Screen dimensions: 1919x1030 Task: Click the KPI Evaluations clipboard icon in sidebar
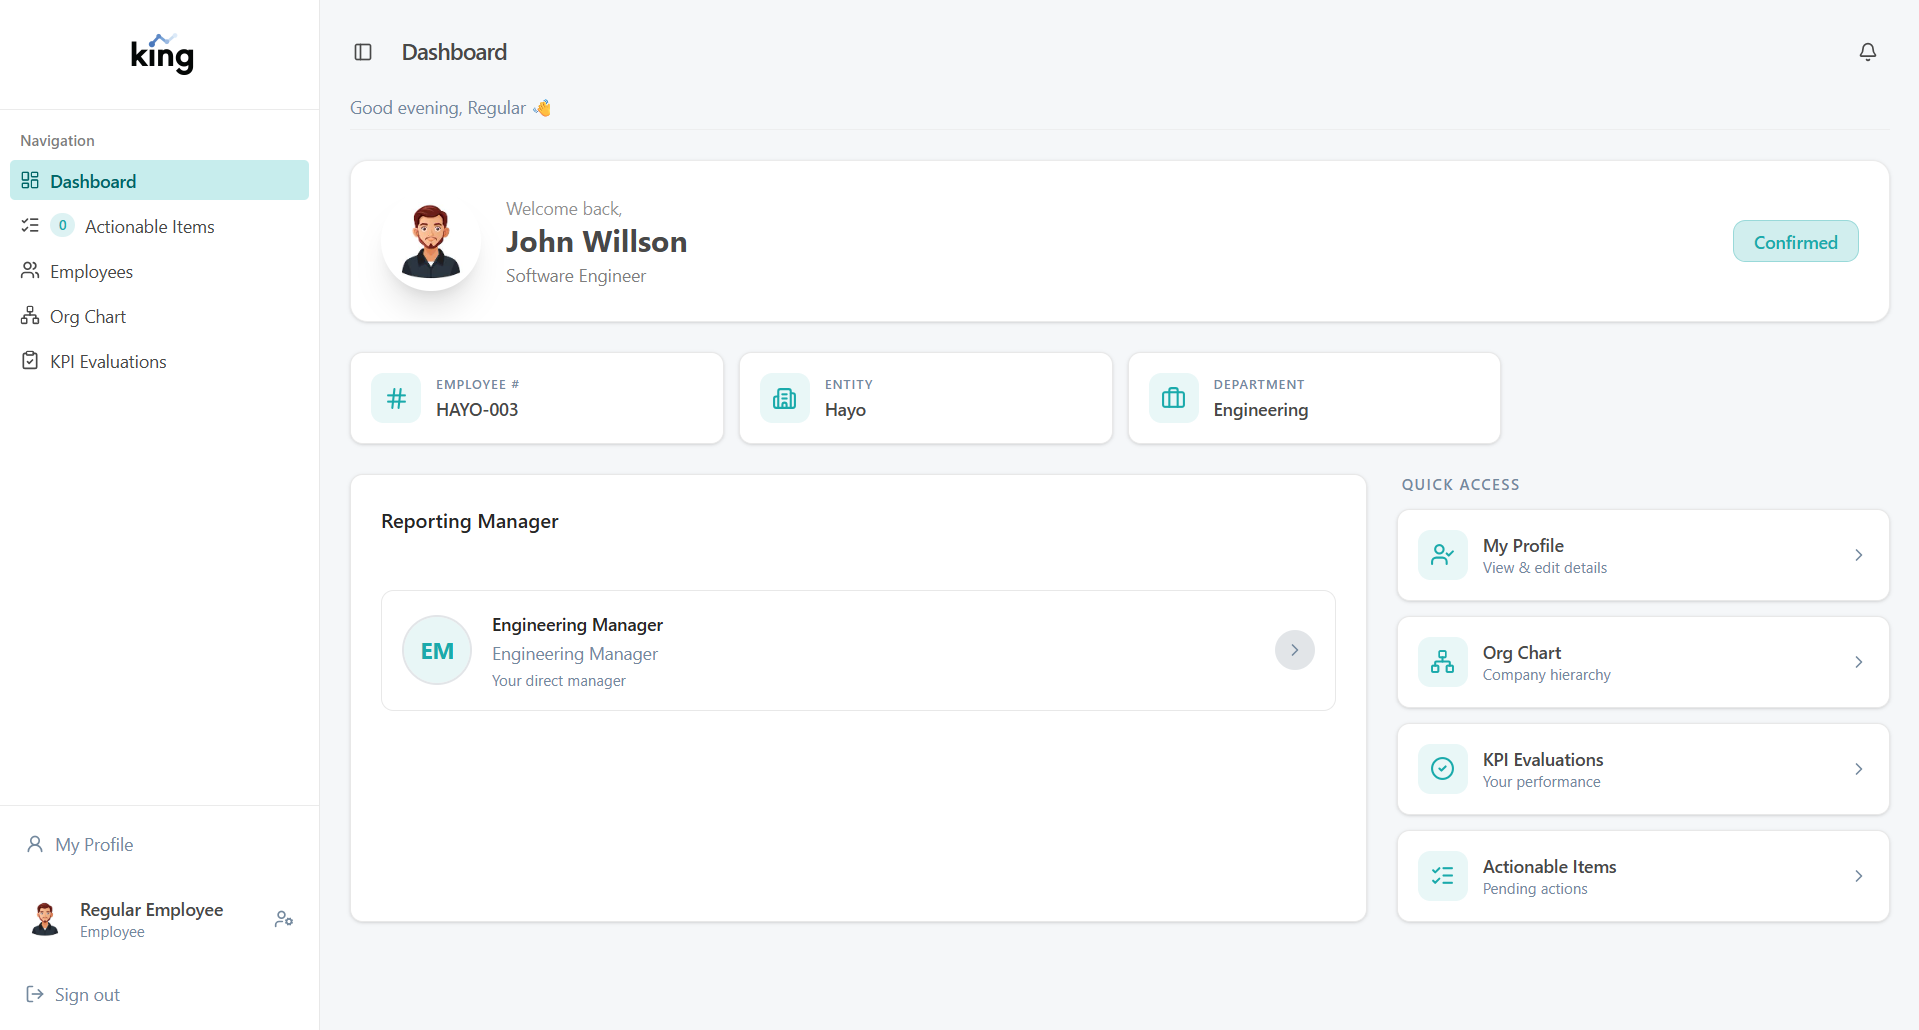[30, 360]
